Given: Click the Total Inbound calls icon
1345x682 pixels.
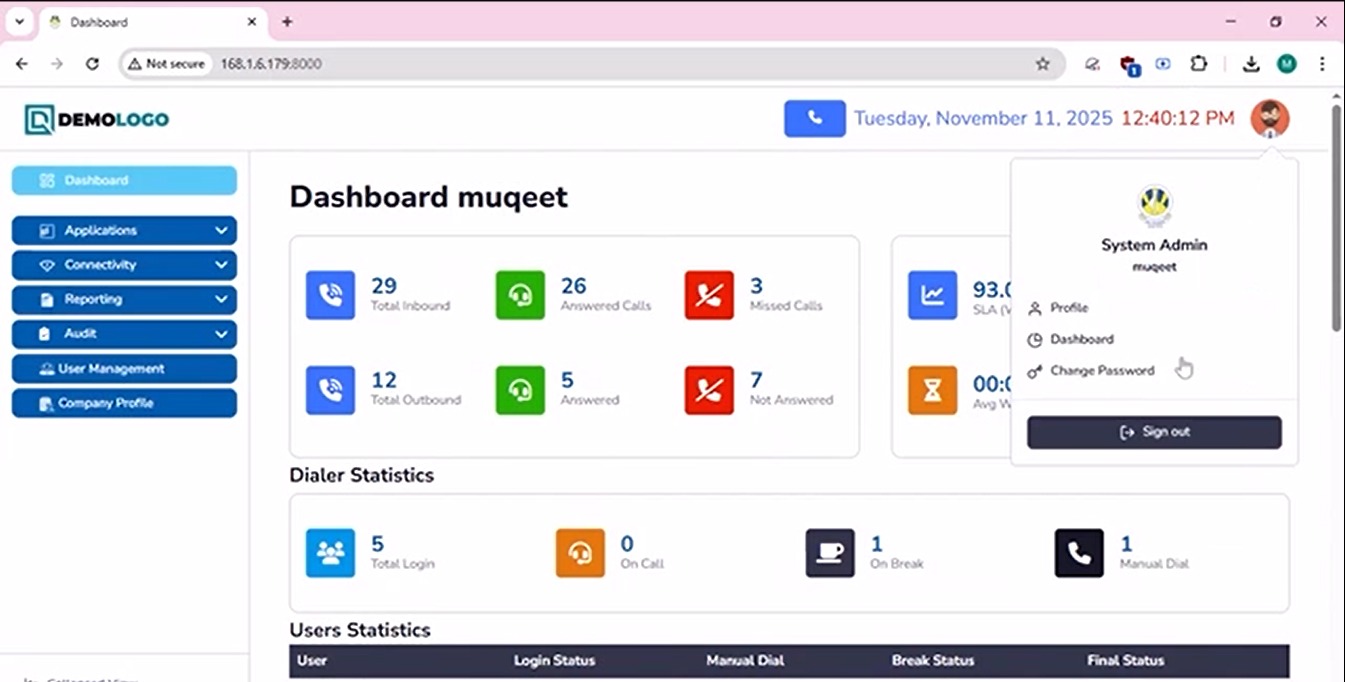Looking at the screenshot, I should point(330,295).
